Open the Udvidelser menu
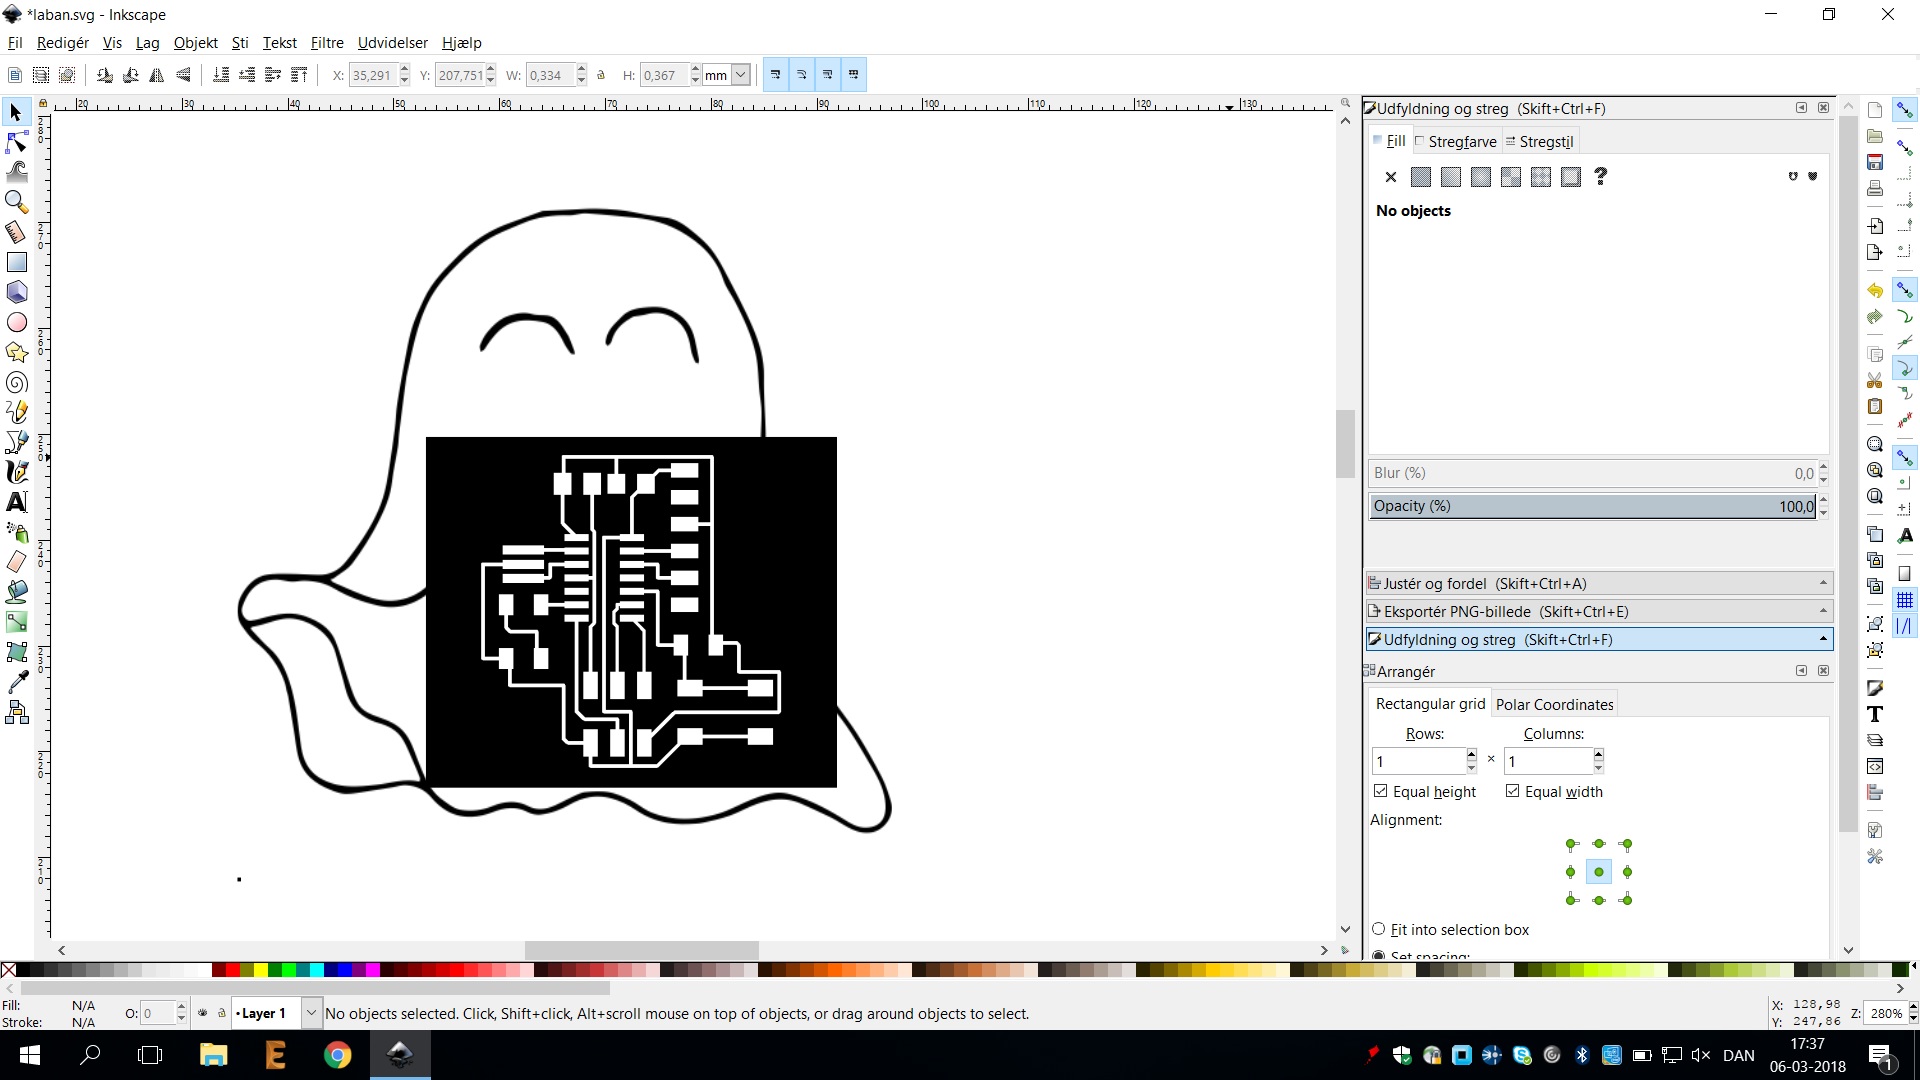 (392, 43)
